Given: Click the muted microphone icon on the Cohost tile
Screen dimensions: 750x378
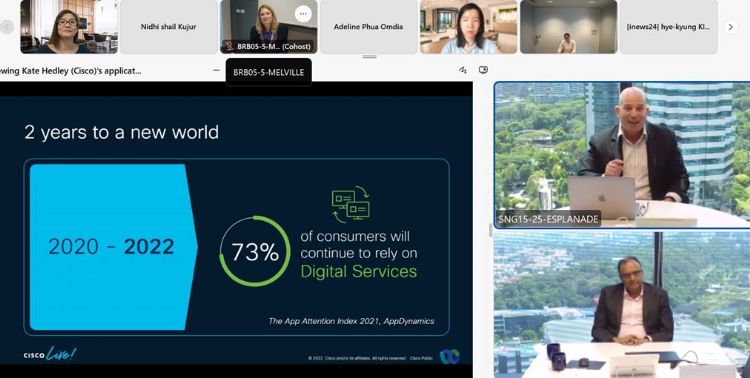Looking at the screenshot, I should pos(230,47).
